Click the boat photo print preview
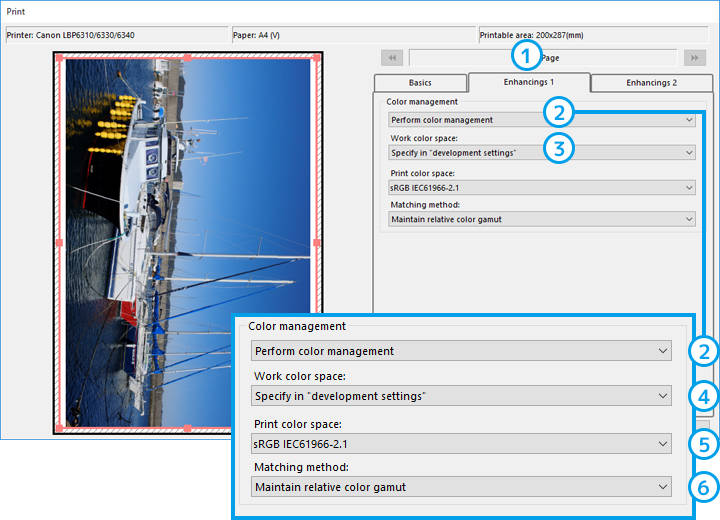Screen dimensions: 720x520 [x=188, y=243]
